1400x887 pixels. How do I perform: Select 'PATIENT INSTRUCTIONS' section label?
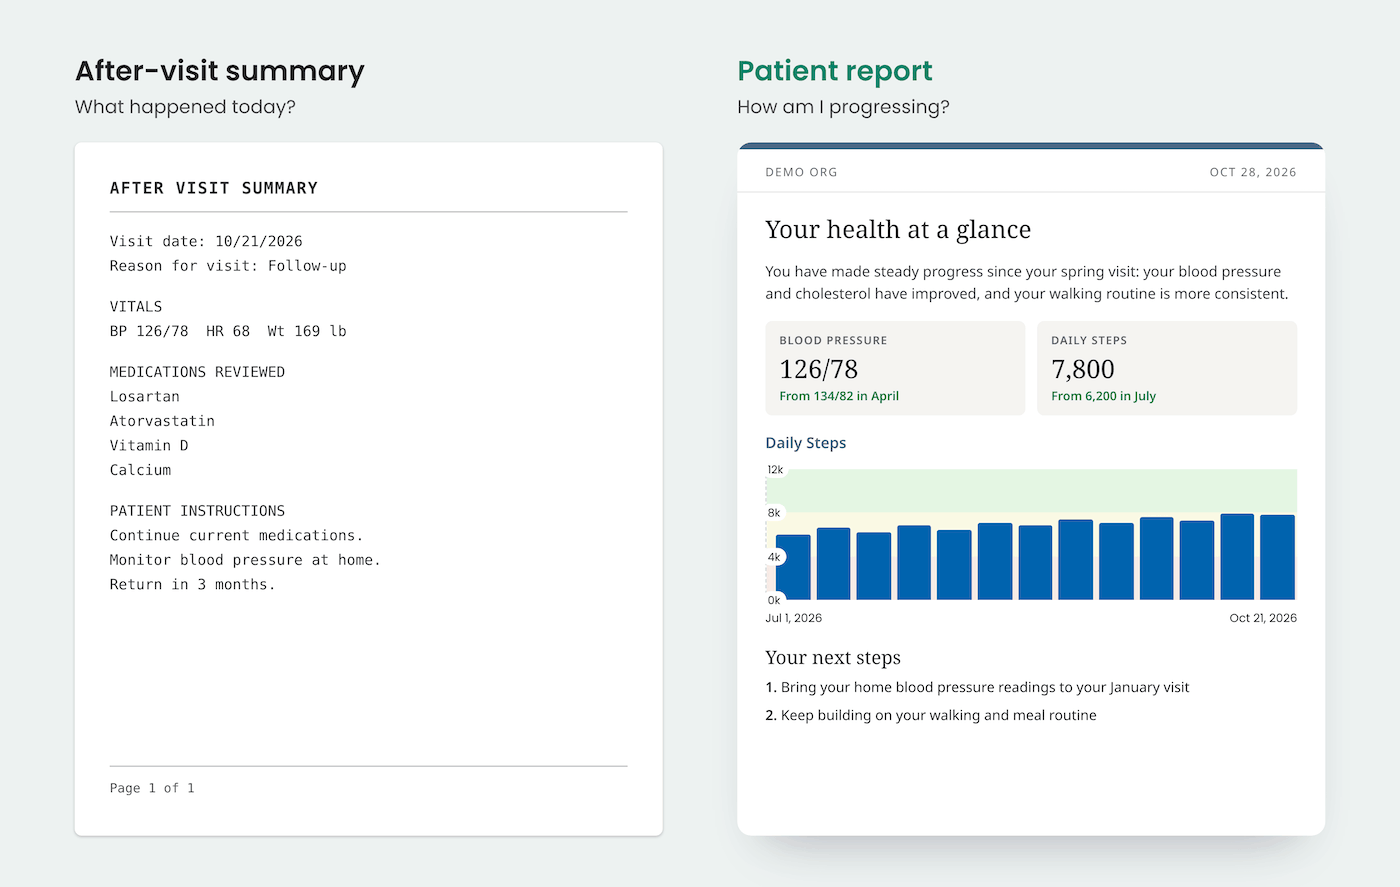[197, 511]
